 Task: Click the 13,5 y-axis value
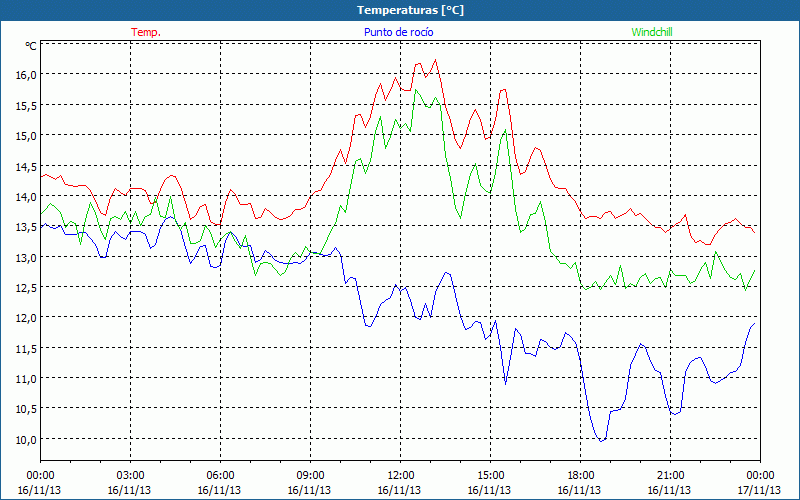pyautogui.click(x=27, y=227)
